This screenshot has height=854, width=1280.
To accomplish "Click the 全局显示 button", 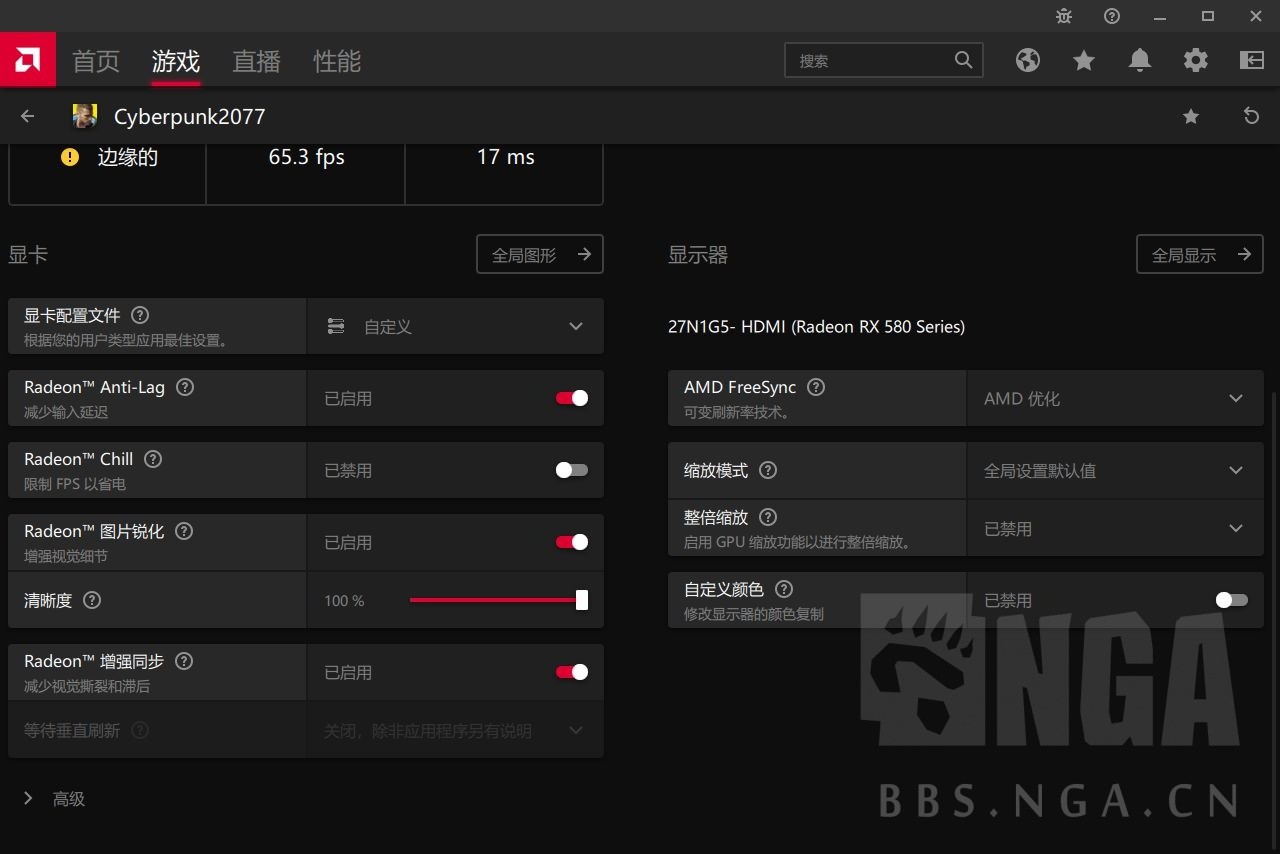I will [1199, 255].
